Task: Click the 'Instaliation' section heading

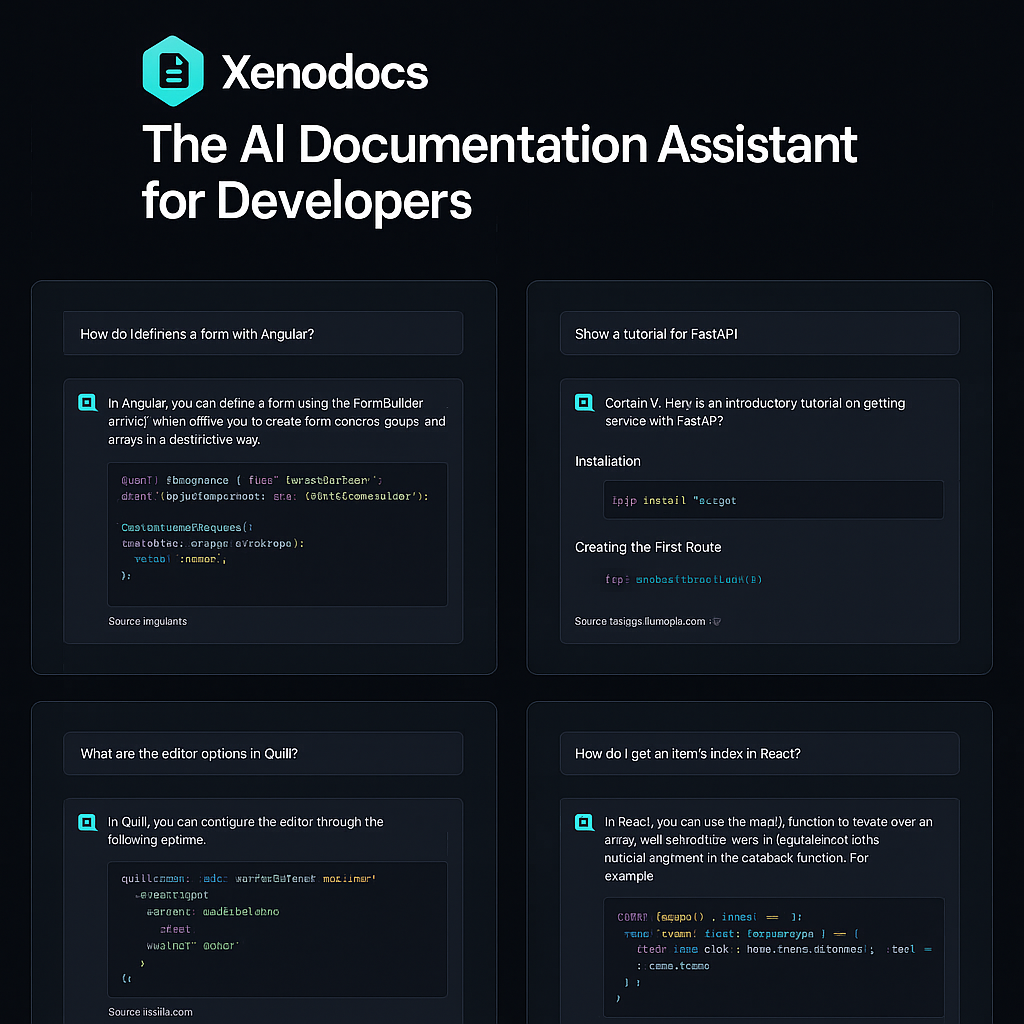Action: tap(607, 461)
